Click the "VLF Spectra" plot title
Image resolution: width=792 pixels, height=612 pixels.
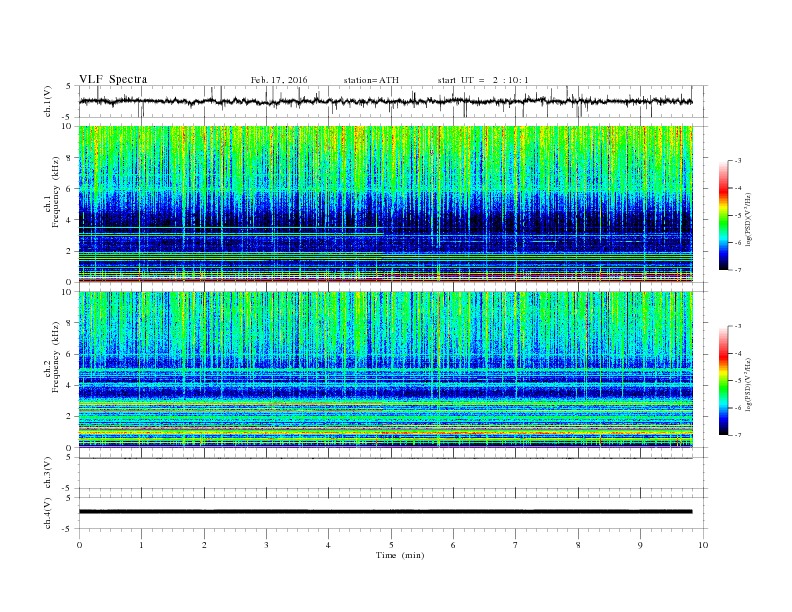113,79
